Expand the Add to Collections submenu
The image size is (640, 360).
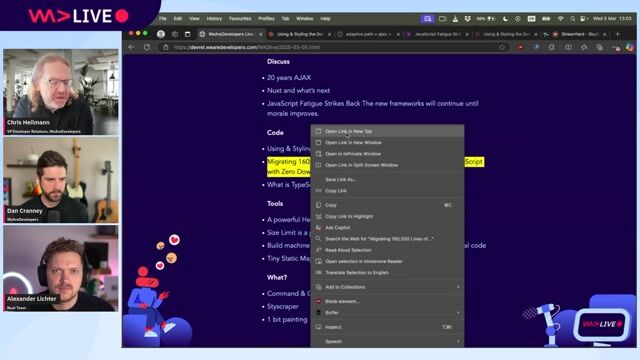coord(387,287)
